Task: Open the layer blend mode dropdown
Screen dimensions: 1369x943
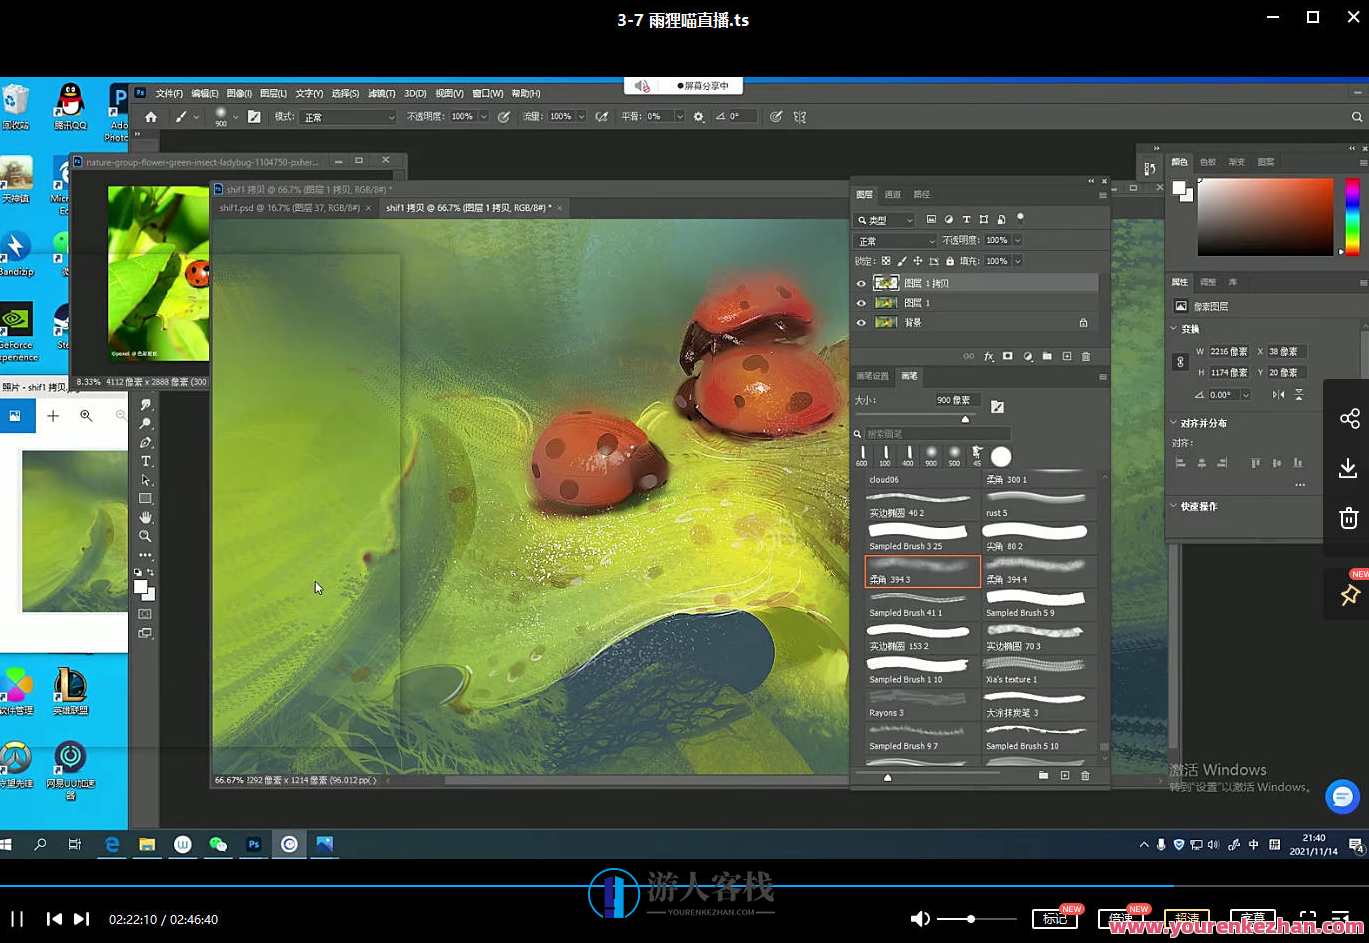Action: pyautogui.click(x=895, y=241)
